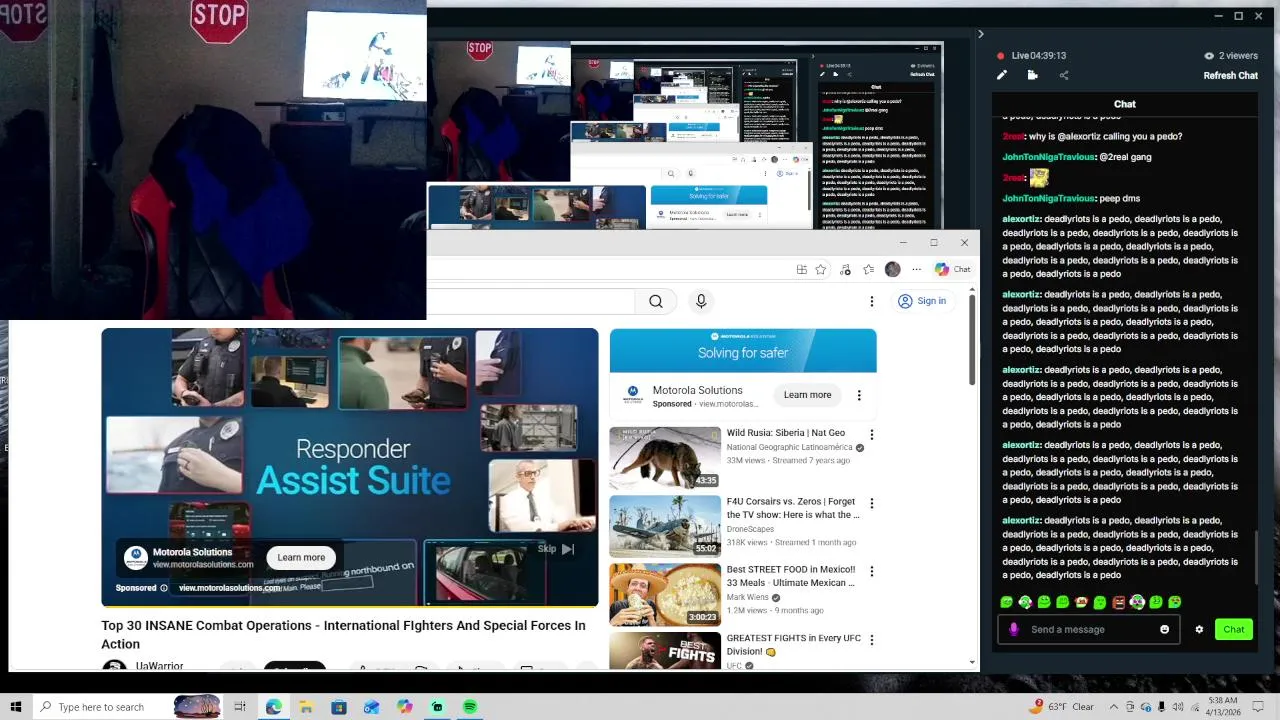Open Task View on the taskbar
This screenshot has width=1280, height=720.
(240, 707)
